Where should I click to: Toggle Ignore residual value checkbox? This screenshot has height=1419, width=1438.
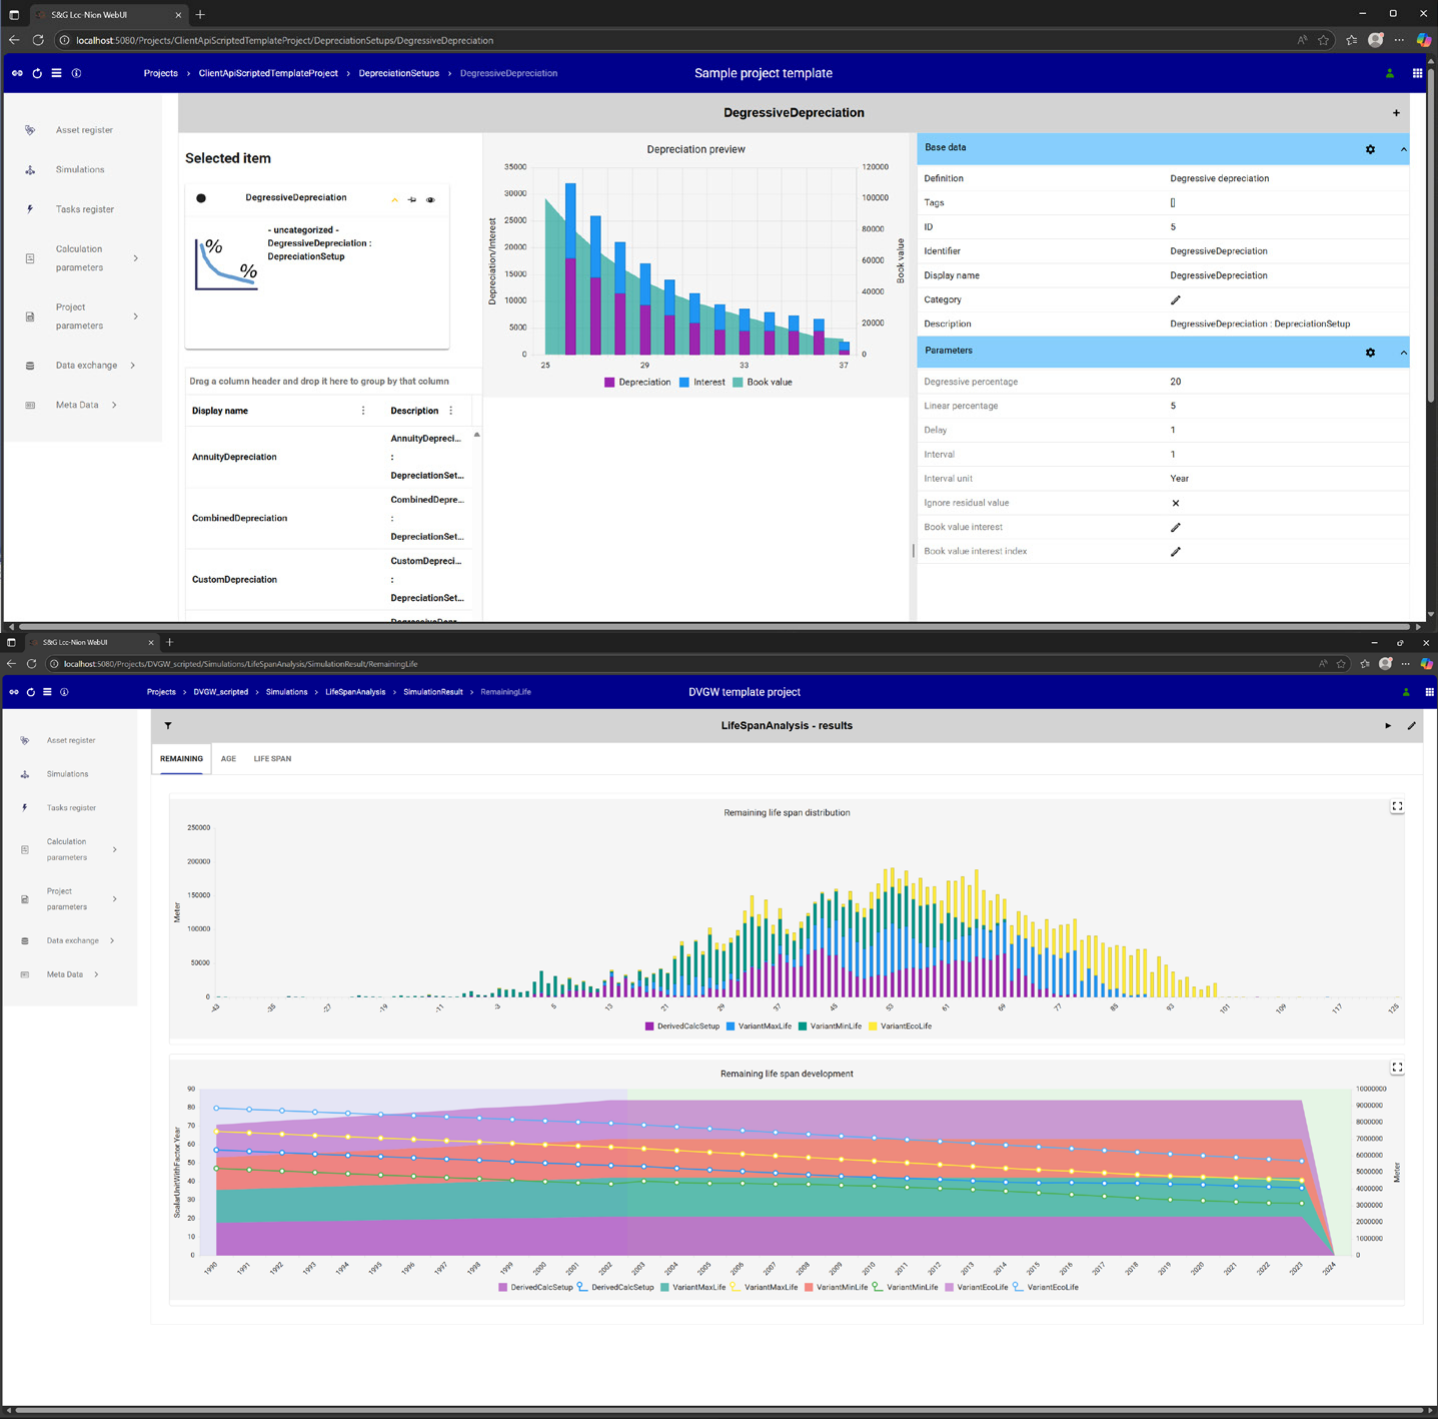[x=1175, y=503]
